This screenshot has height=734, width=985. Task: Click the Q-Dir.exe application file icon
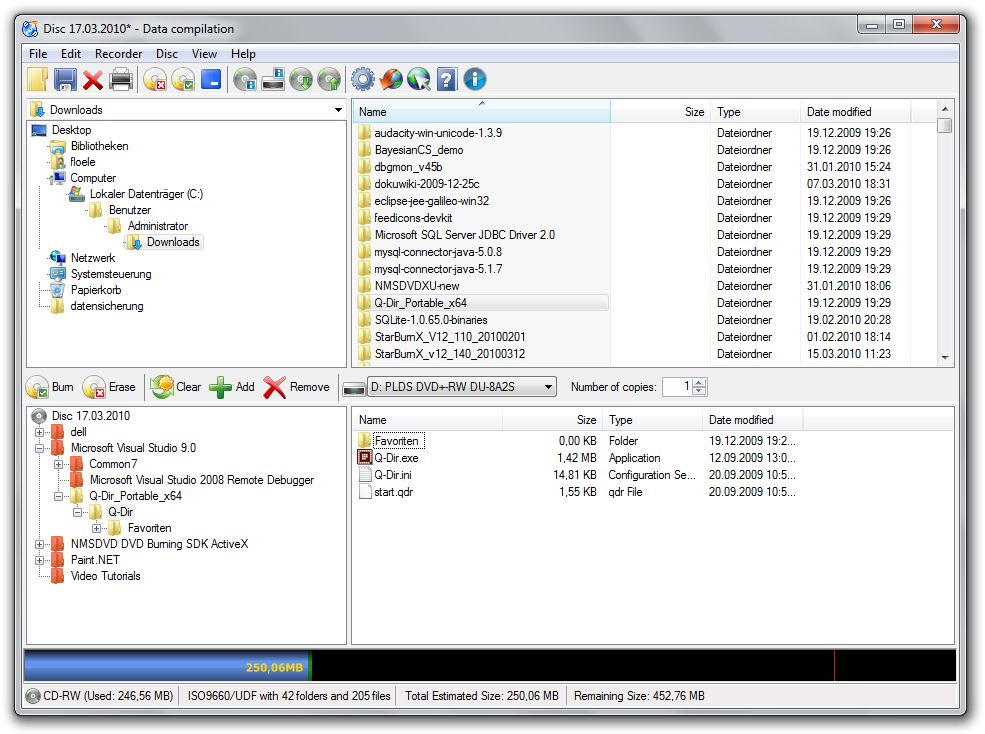point(365,458)
